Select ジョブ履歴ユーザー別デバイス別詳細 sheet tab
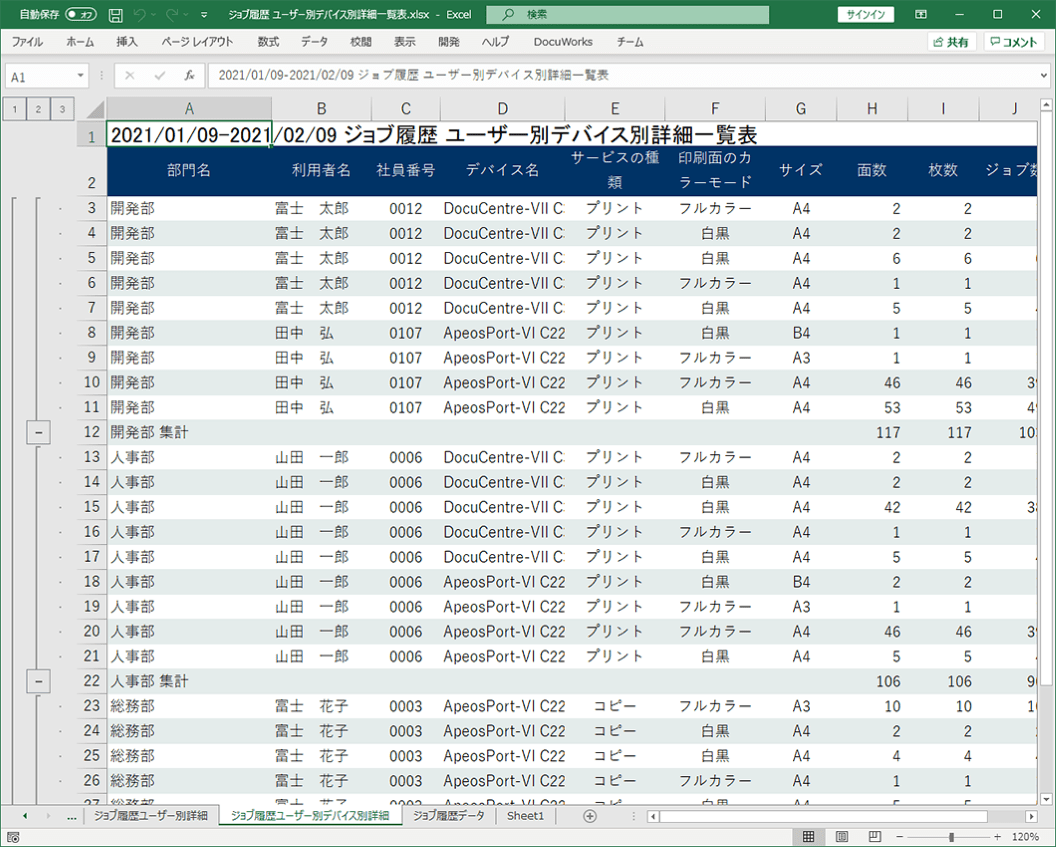This screenshot has height=847, width=1056. [310, 815]
